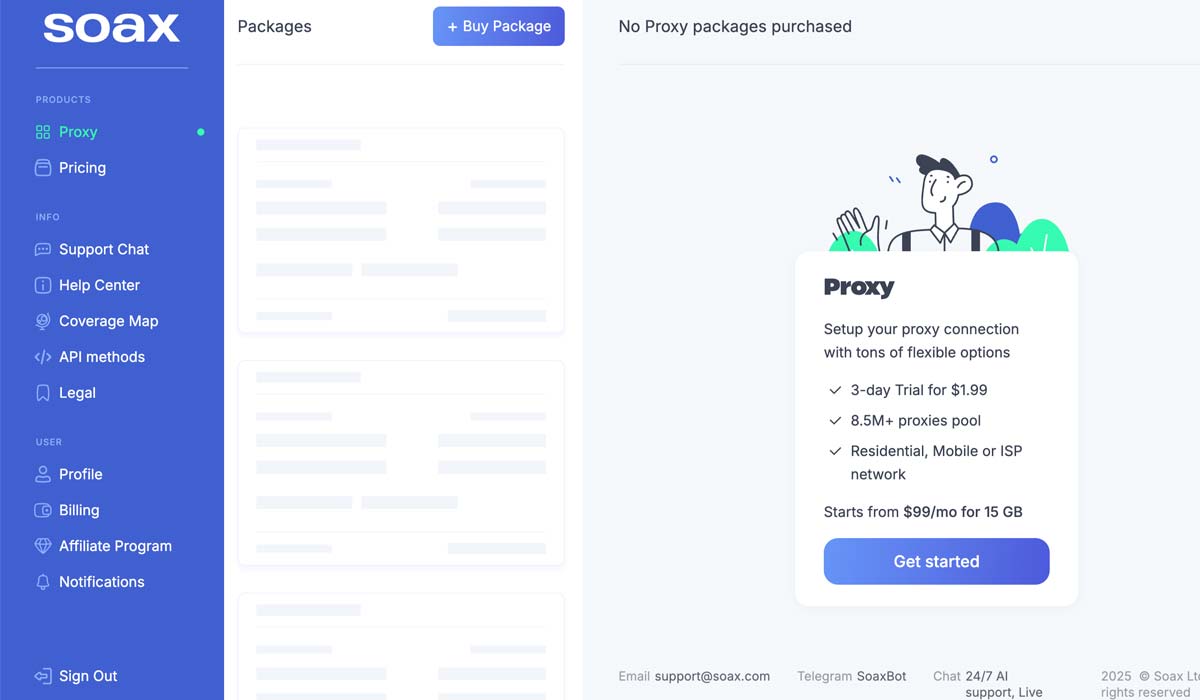Click the Notifications bell icon

[x=43, y=582]
